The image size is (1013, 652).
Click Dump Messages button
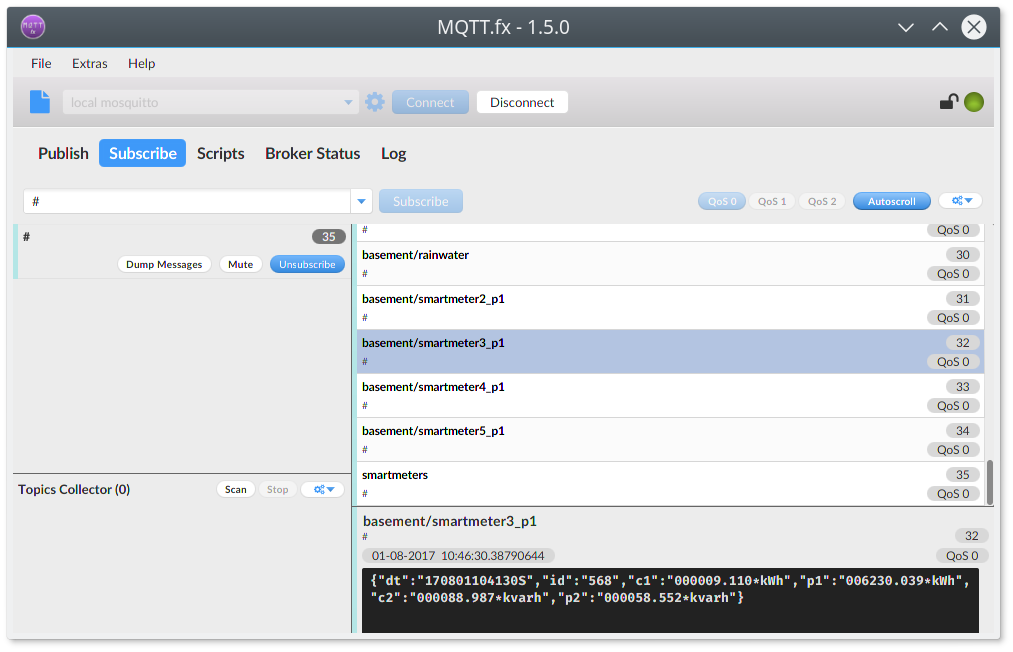[164, 264]
